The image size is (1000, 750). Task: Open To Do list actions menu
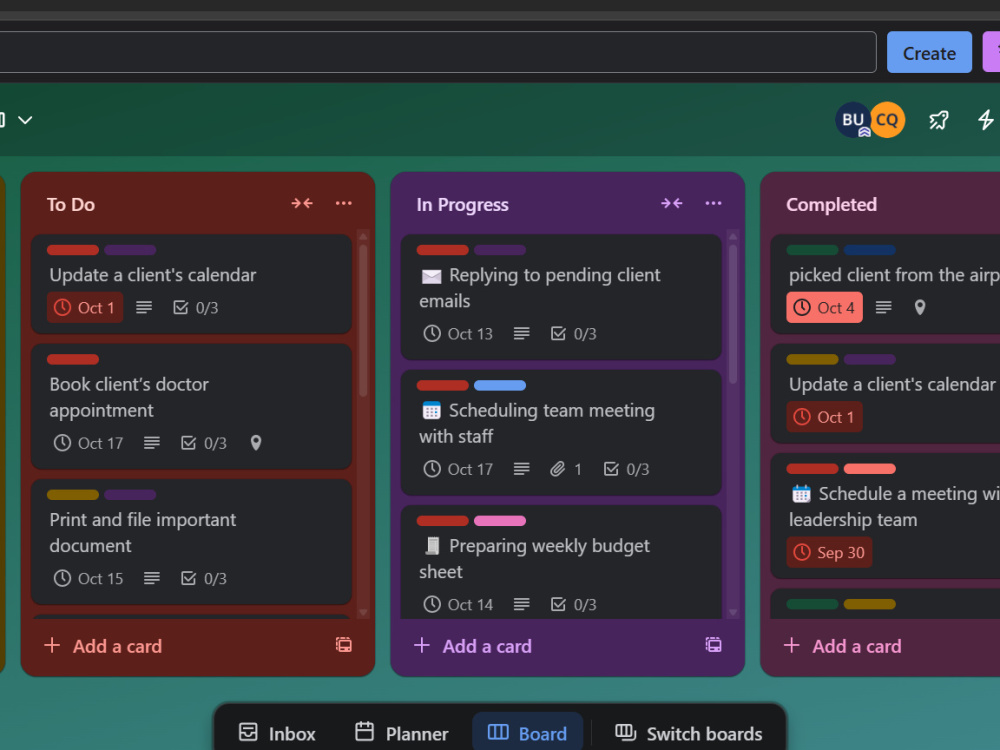tap(344, 203)
